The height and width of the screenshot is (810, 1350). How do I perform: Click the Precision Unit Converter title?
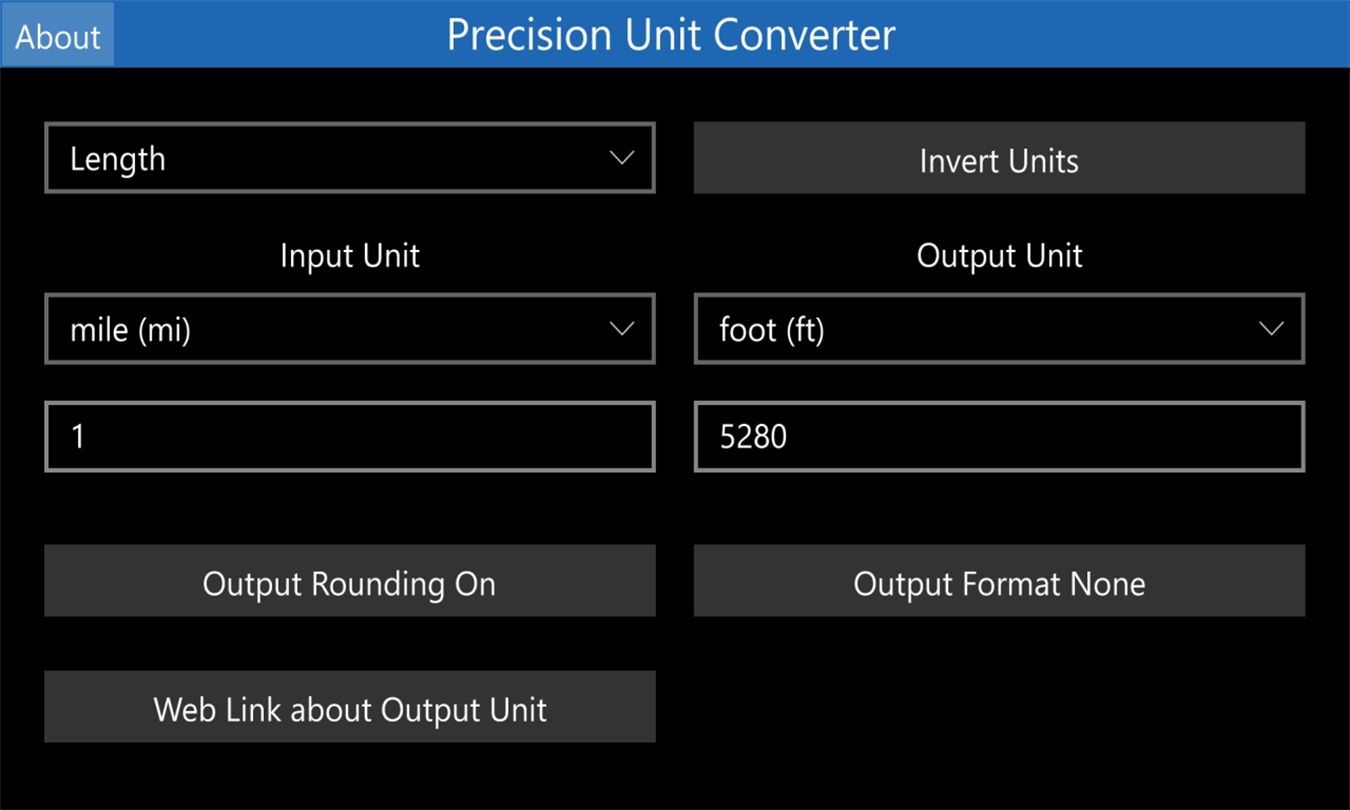(x=671, y=35)
